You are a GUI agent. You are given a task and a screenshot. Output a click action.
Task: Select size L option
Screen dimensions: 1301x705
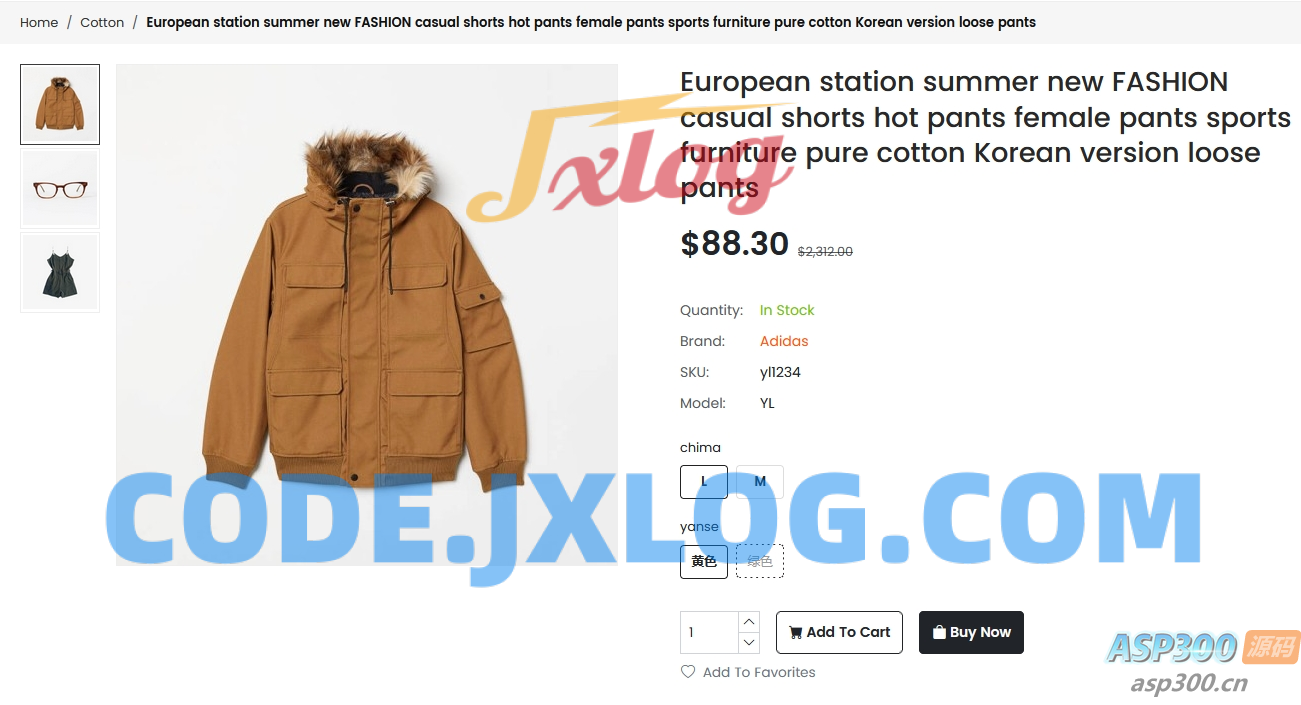[704, 482]
